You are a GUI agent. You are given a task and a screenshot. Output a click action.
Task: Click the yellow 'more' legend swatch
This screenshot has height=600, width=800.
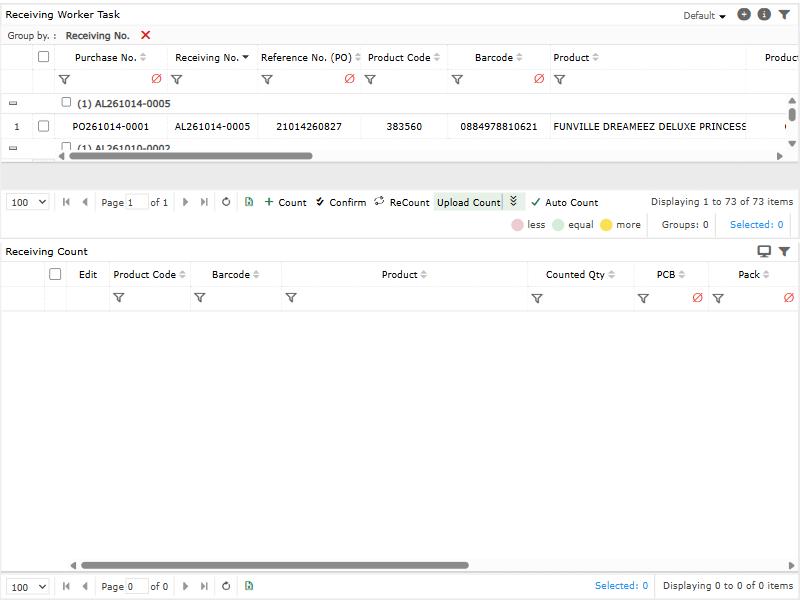pos(606,225)
